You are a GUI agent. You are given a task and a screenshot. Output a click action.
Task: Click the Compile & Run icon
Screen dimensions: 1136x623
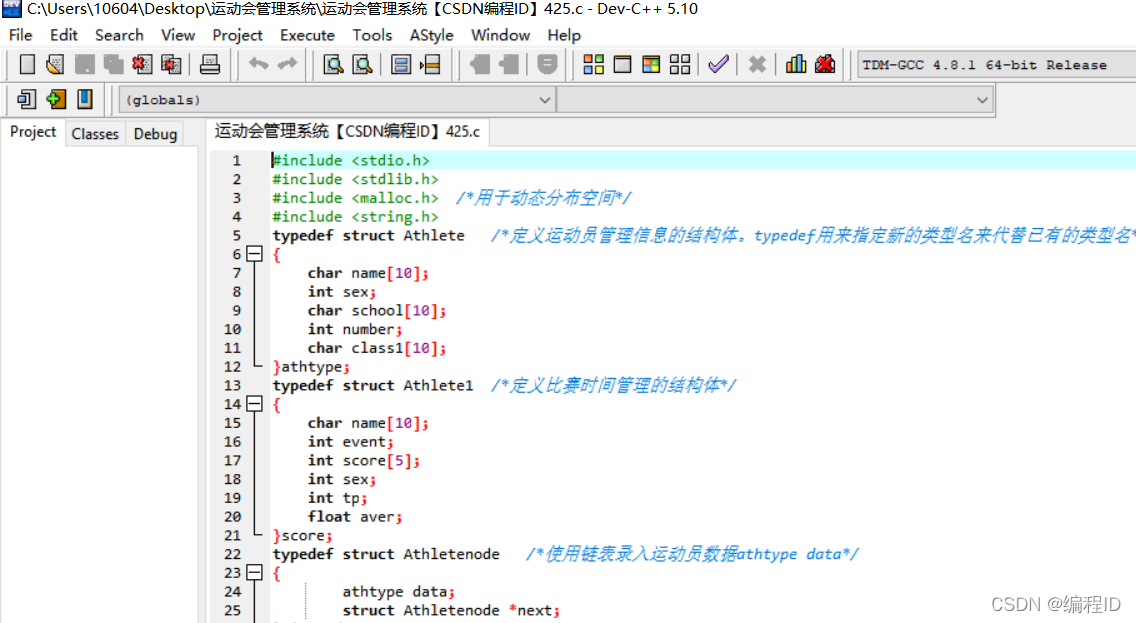(650, 63)
